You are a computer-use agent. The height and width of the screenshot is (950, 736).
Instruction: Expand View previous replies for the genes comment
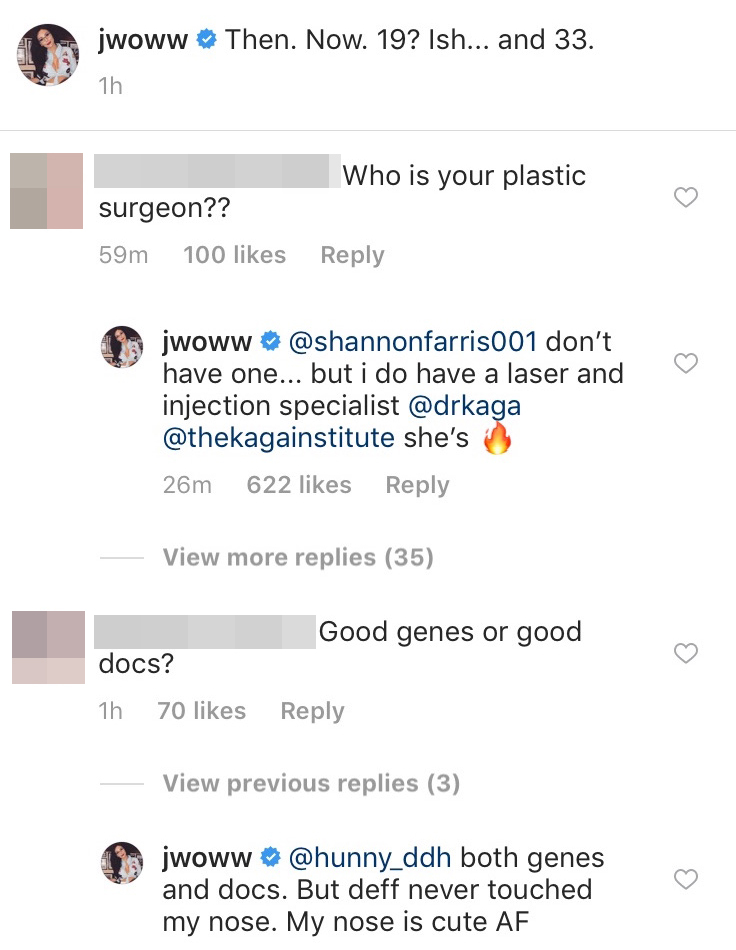pyautogui.click(x=310, y=783)
